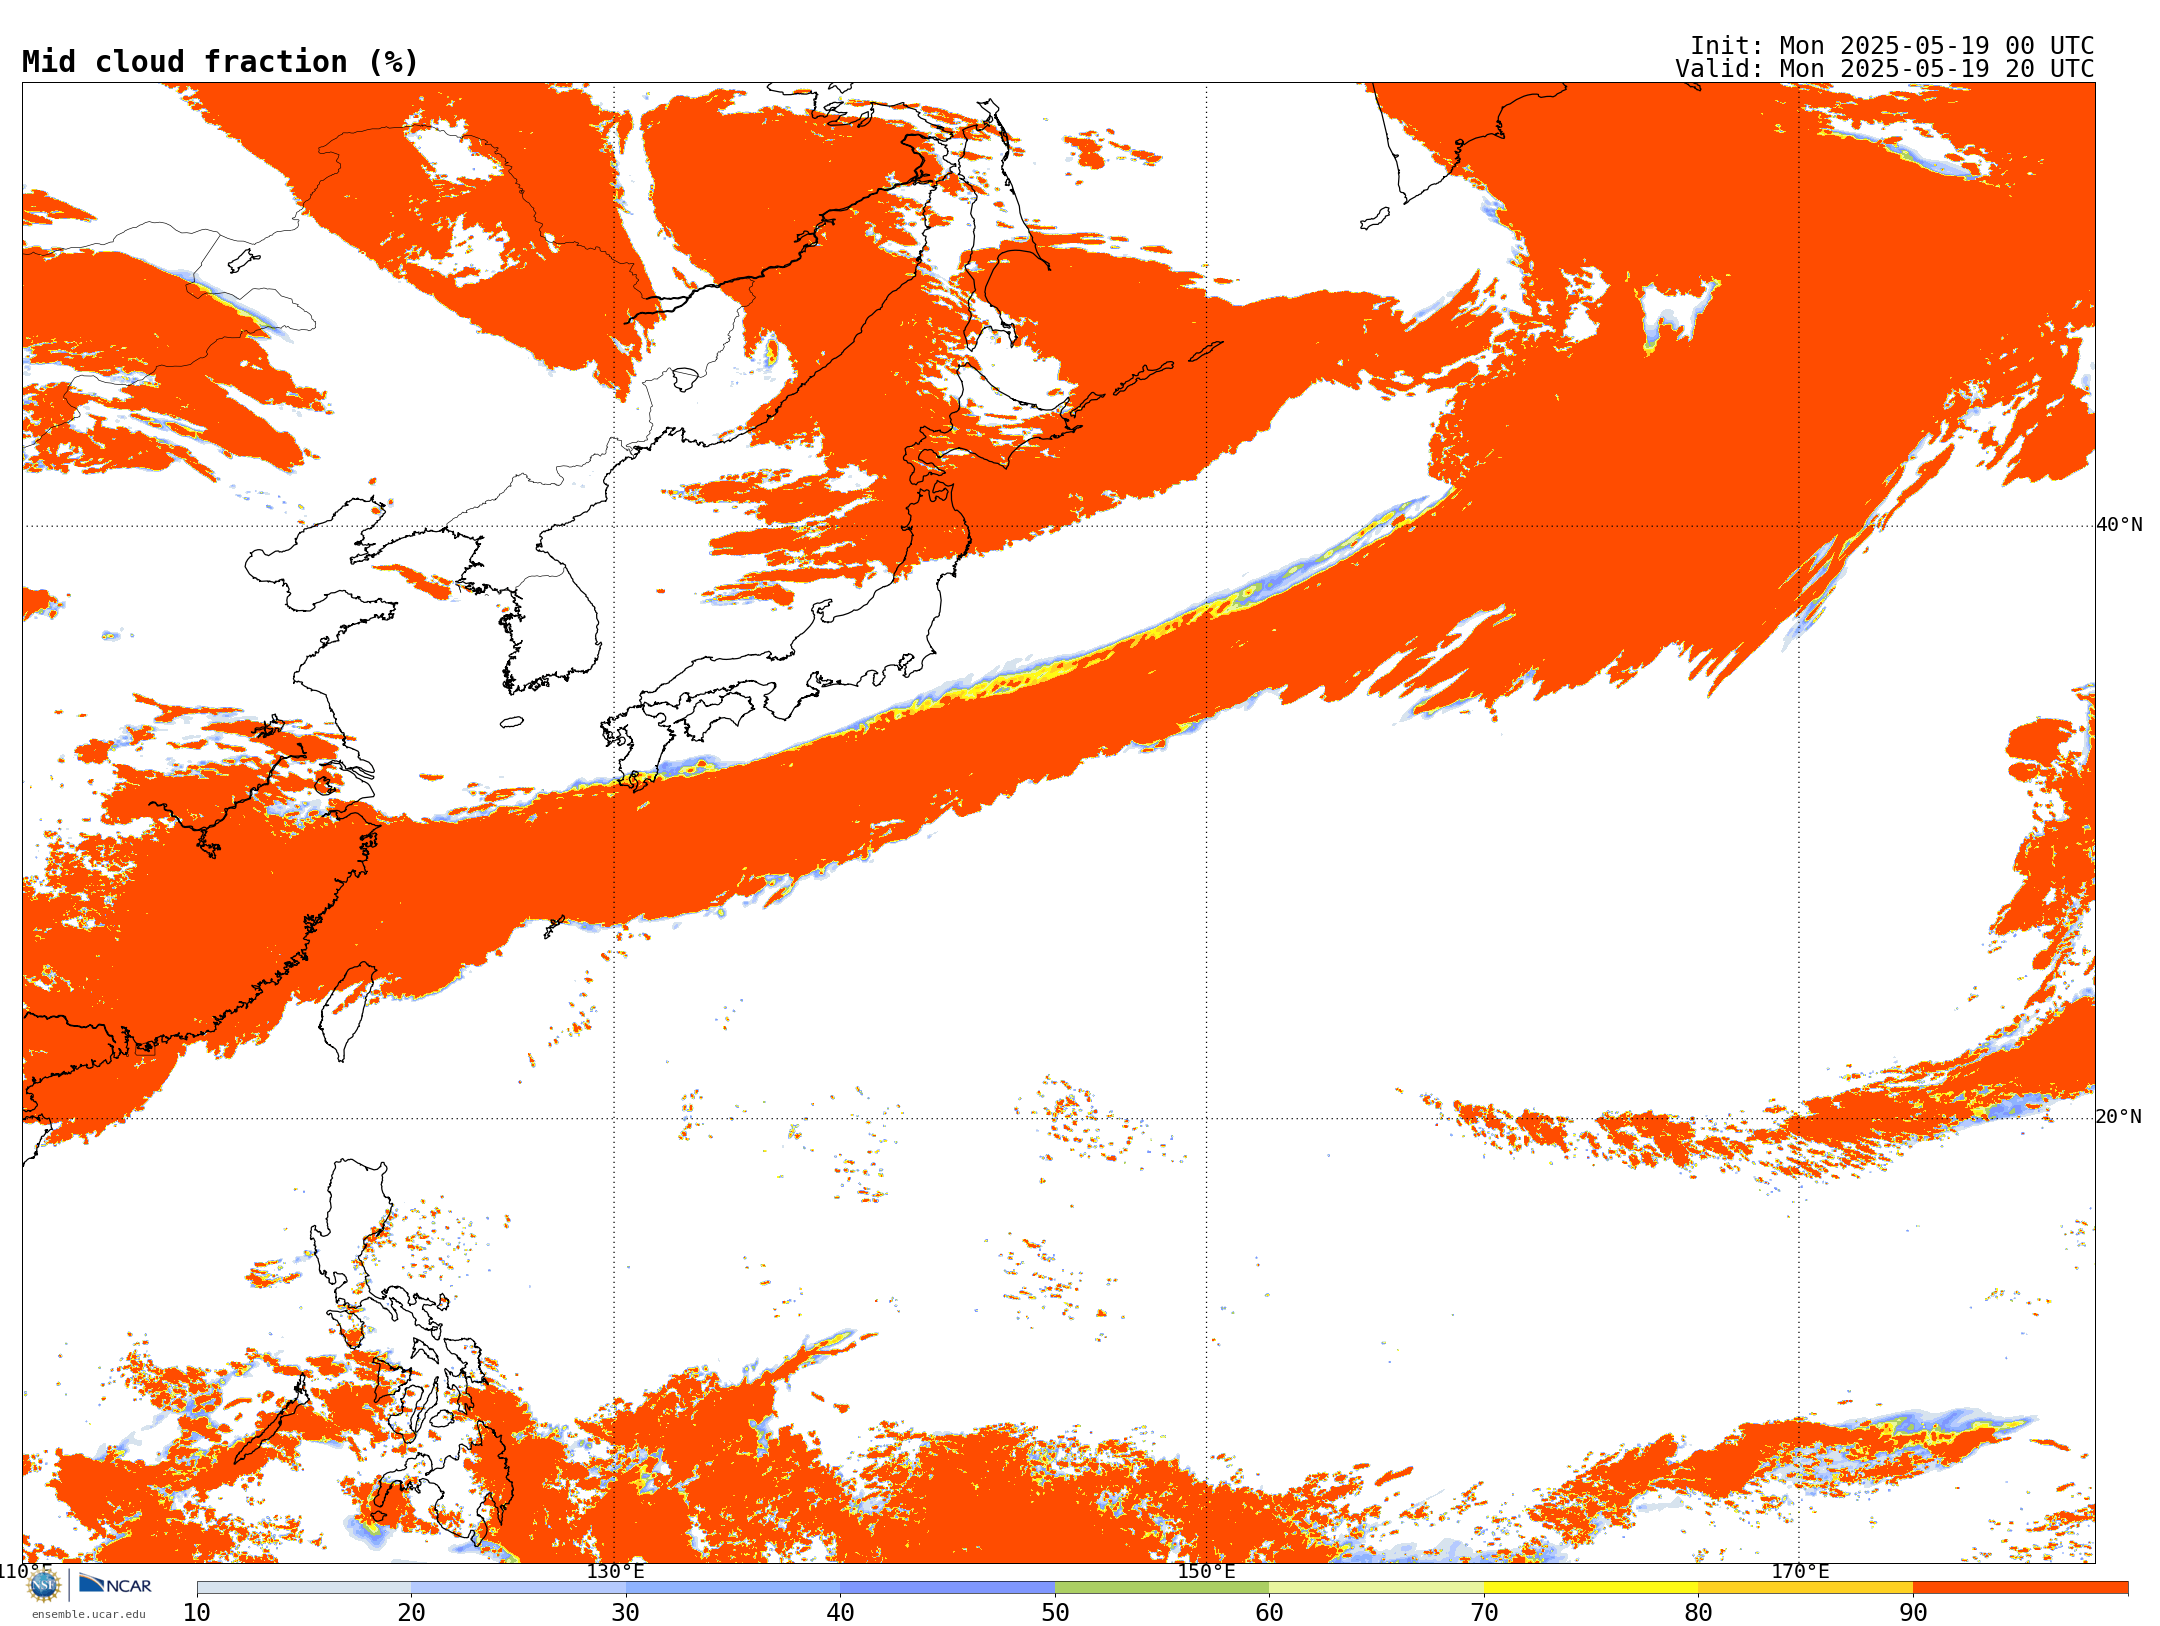Viewport: 2160px width, 1626px height.
Task: Click the colorbar tick label 30
Action: (x=626, y=1613)
